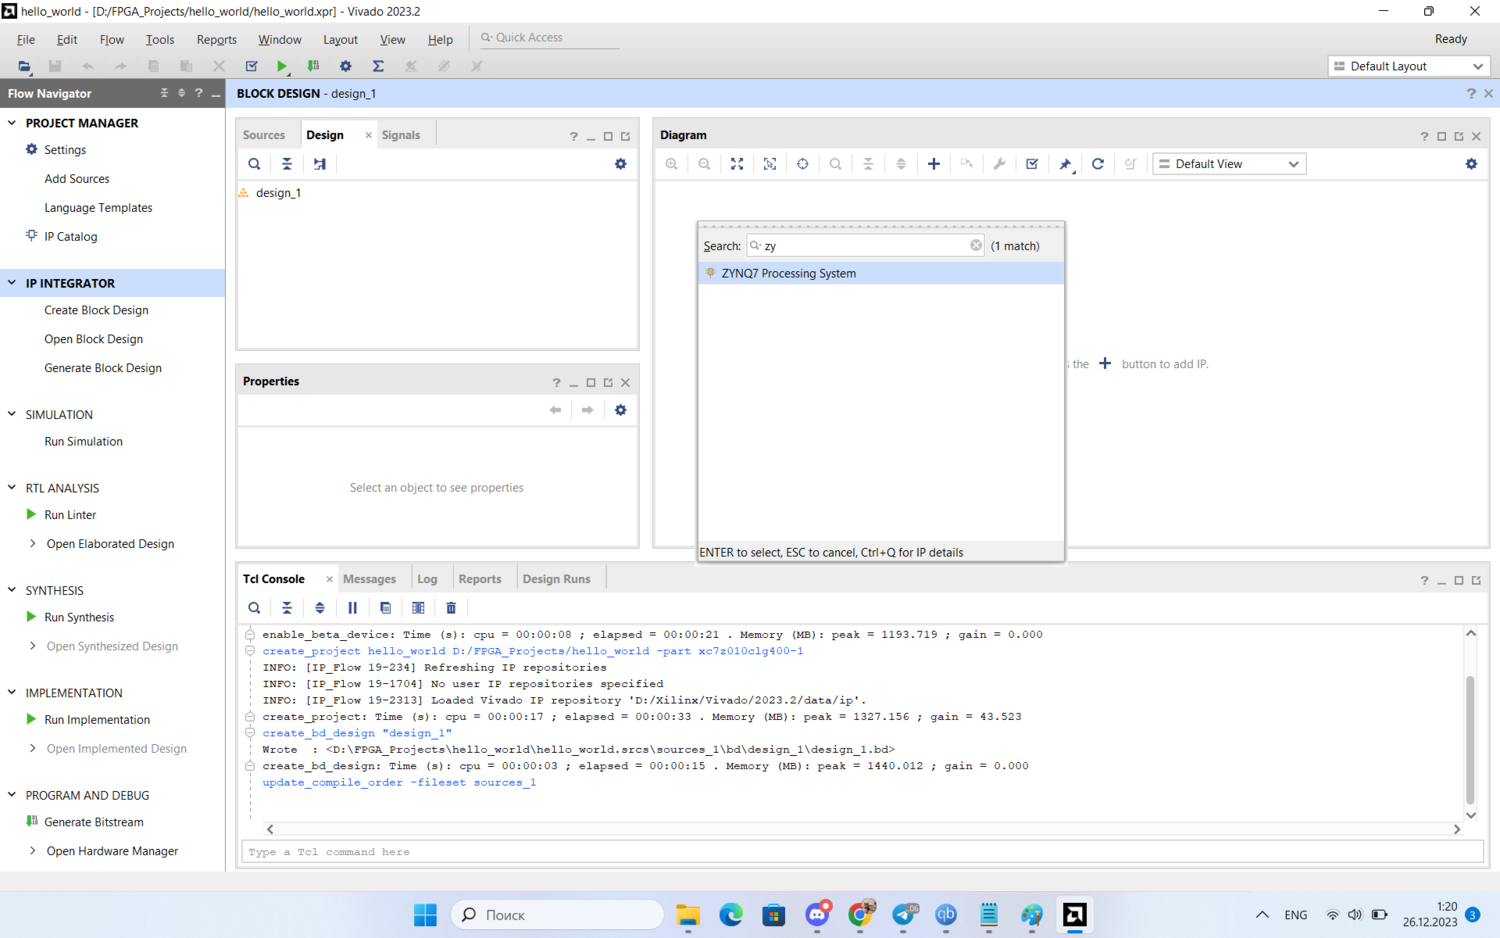Click Validate Design icon in Diagram toolbar
This screenshot has width=1500, height=938.
point(1032,164)
